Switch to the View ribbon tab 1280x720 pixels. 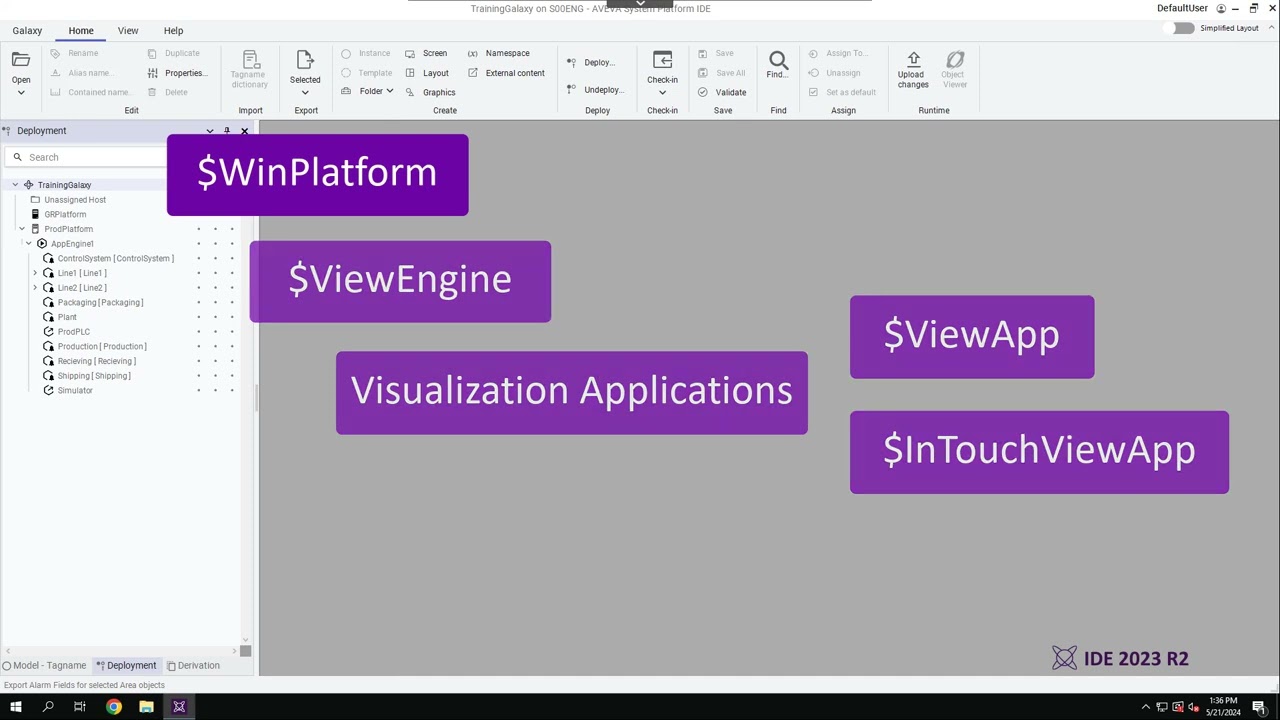click(128, 31)
